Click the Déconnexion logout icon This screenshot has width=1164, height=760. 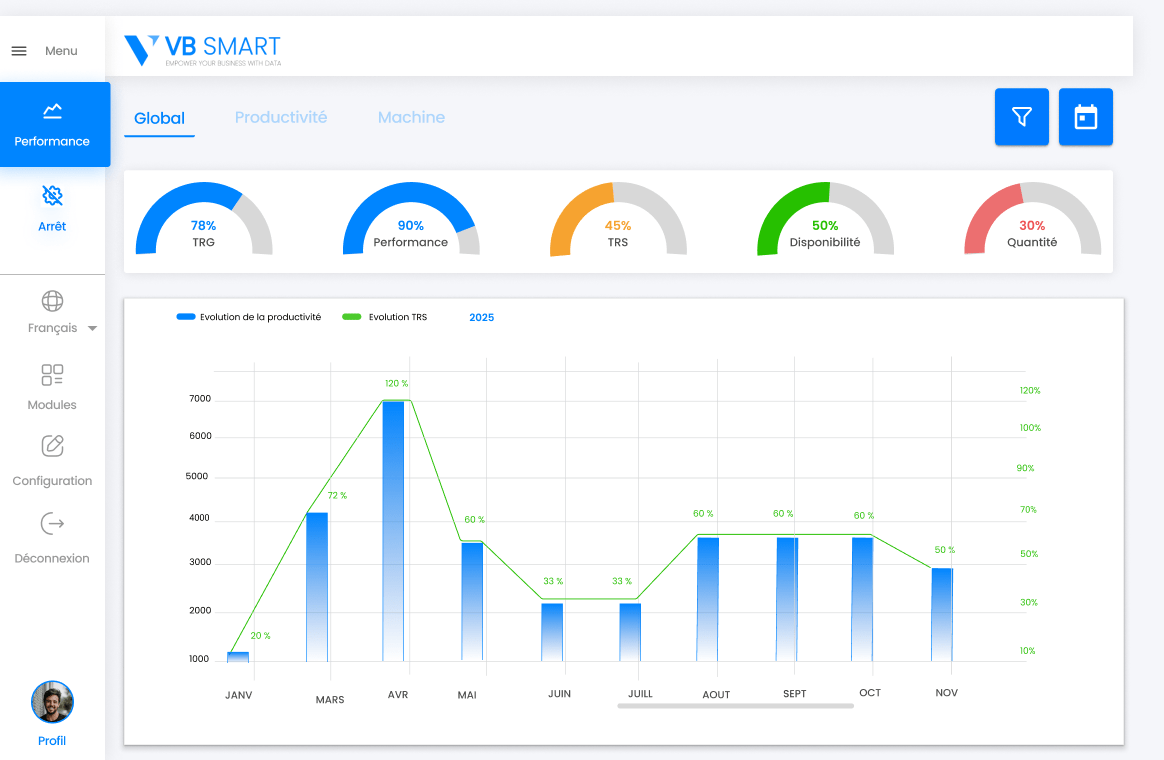[52, 523]
